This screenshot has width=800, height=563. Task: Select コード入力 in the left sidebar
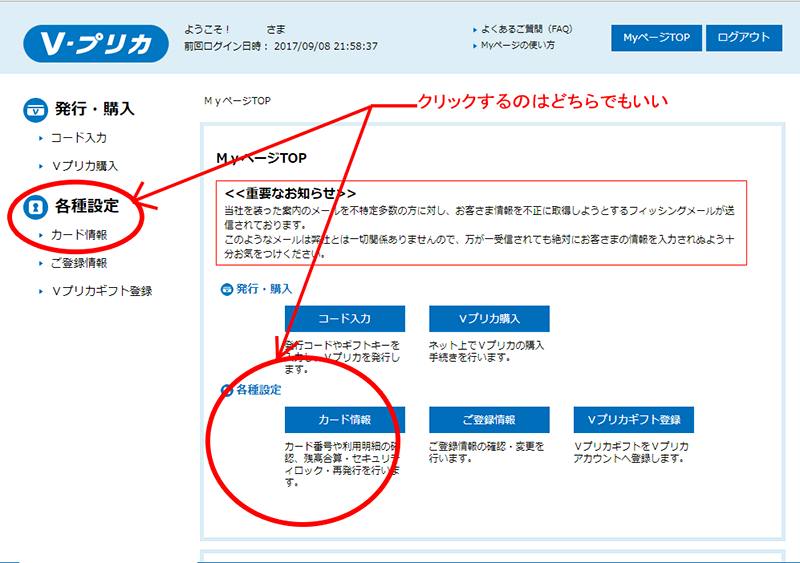pos(78,138)
